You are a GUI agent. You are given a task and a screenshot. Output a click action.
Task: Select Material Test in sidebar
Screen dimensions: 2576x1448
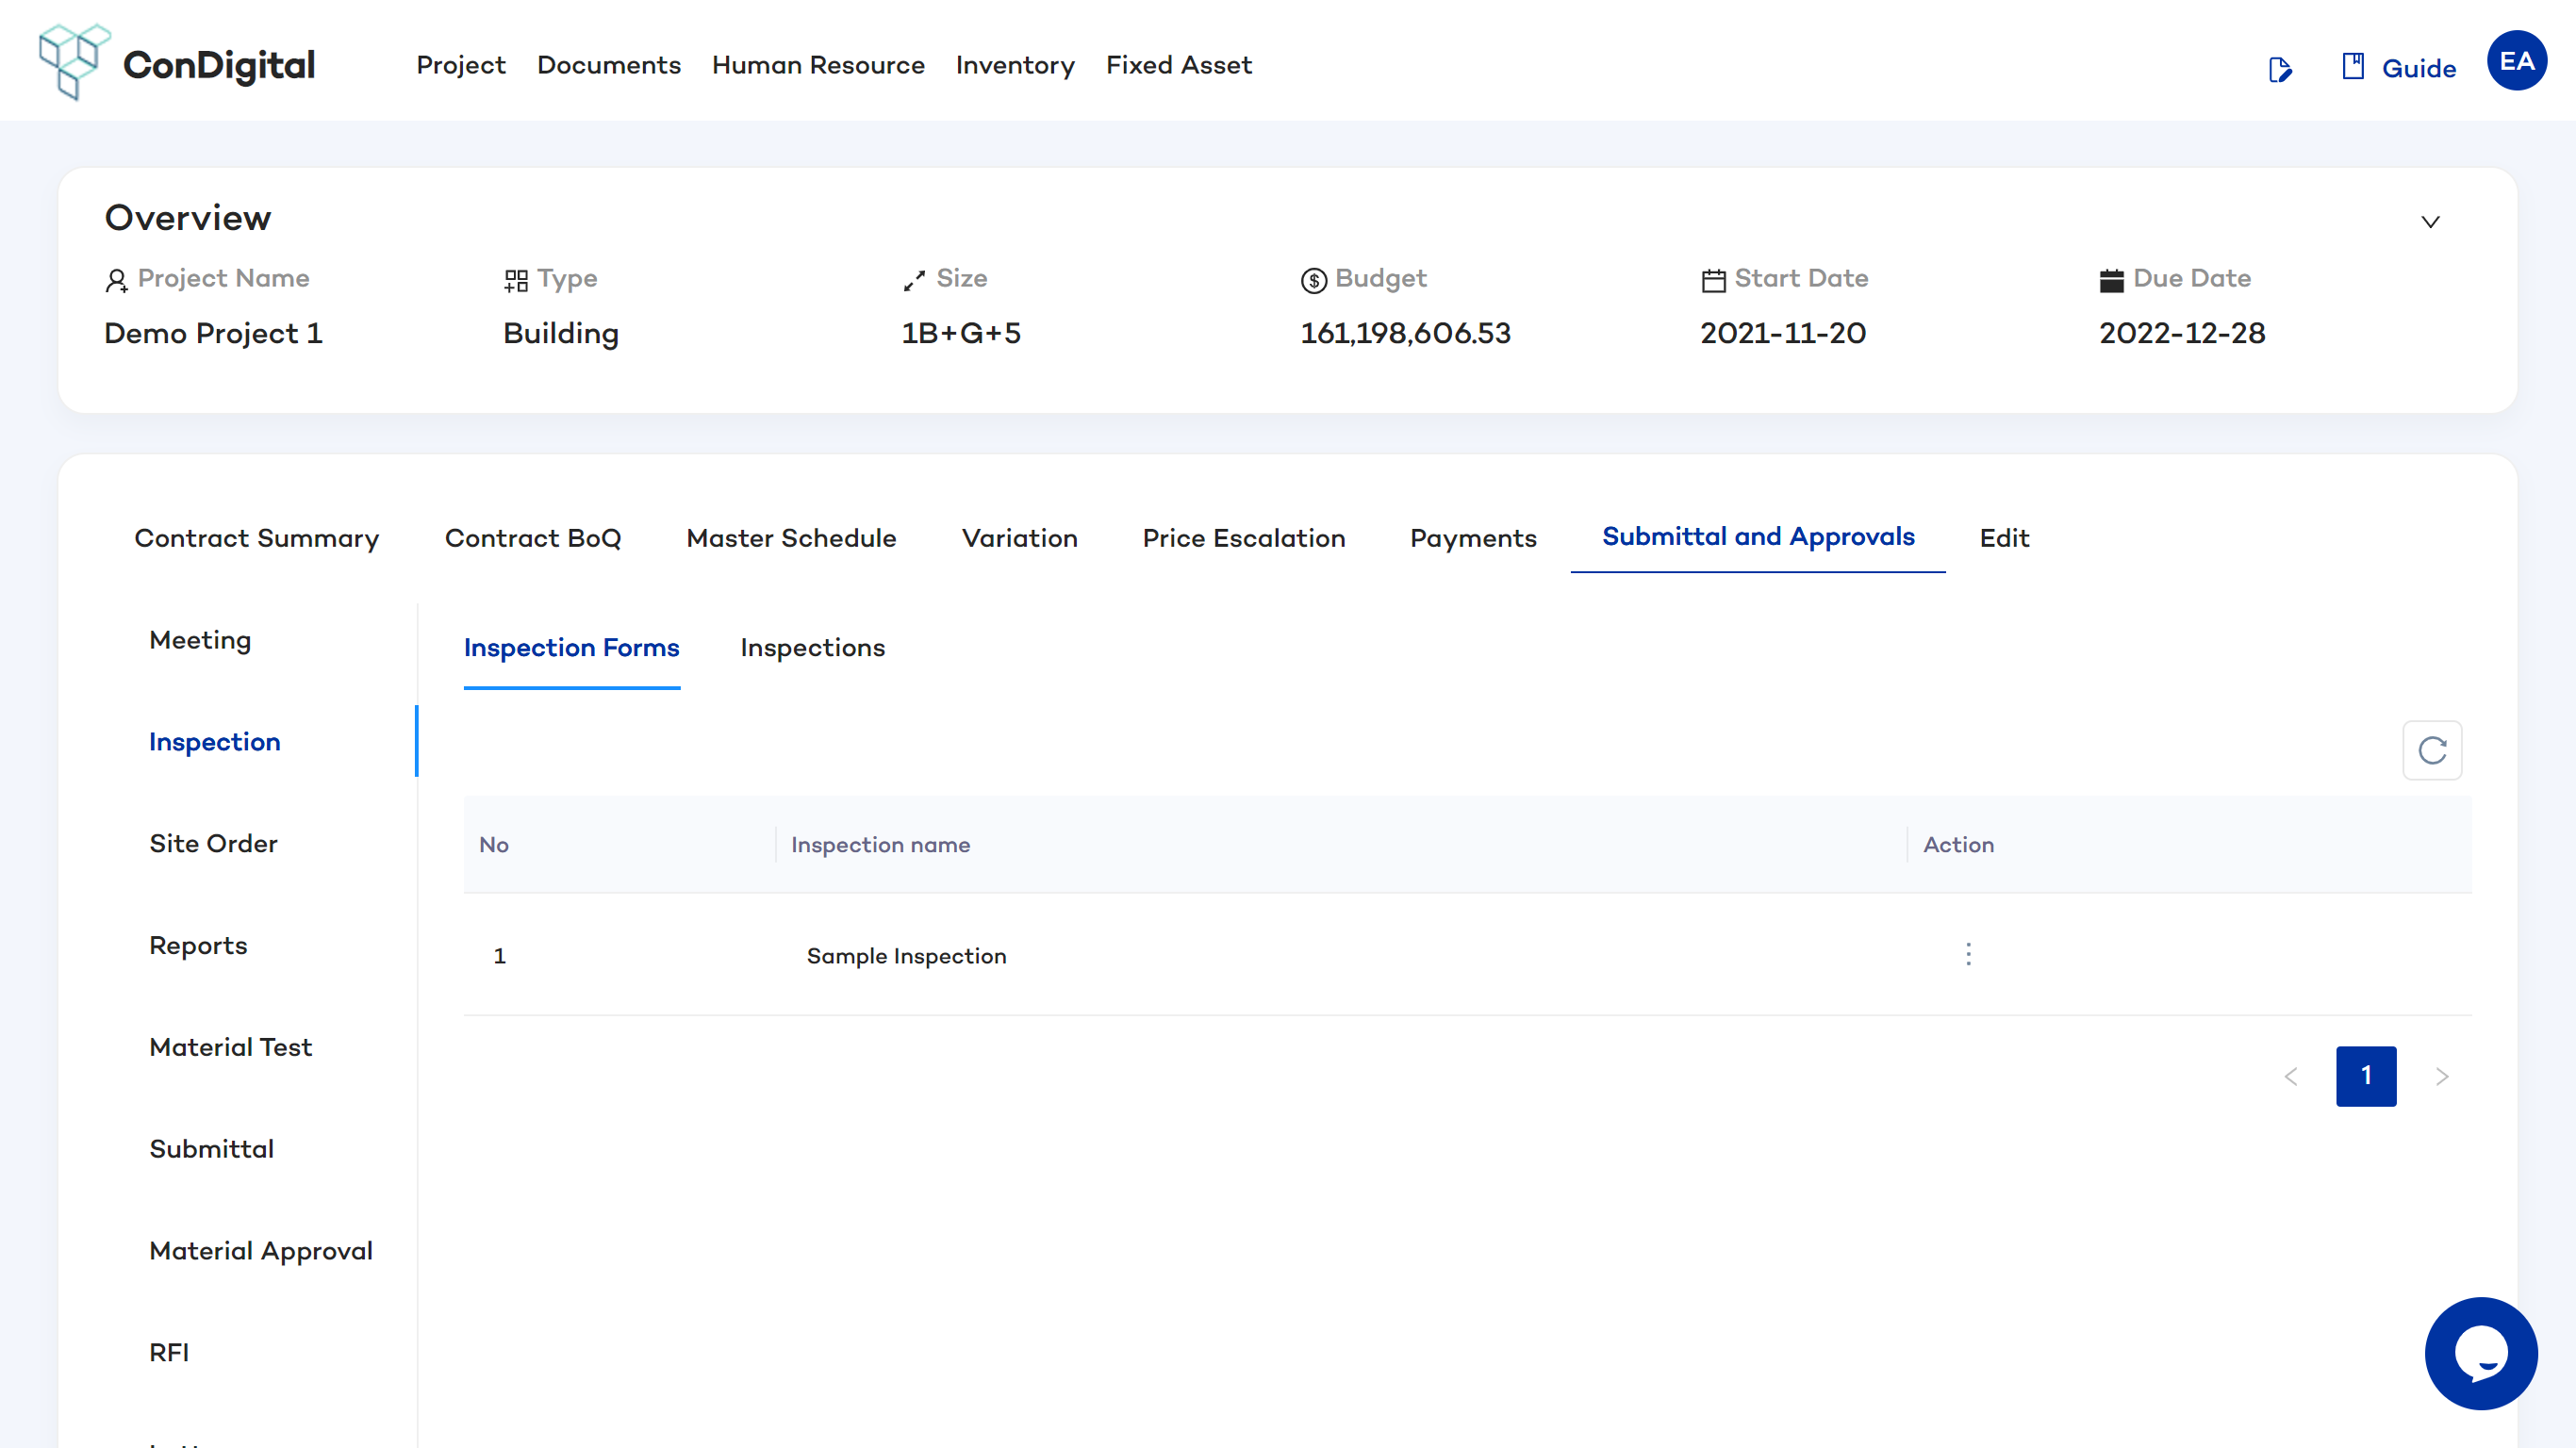(230, 1047)
